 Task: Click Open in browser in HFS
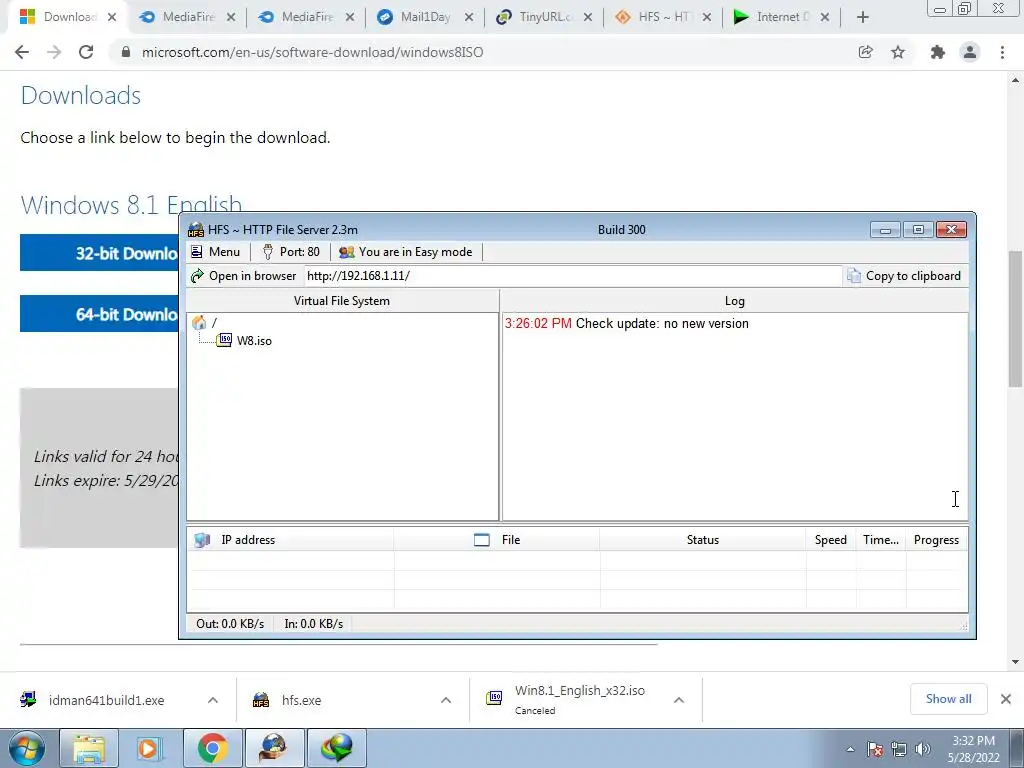[x=243, y=276]
